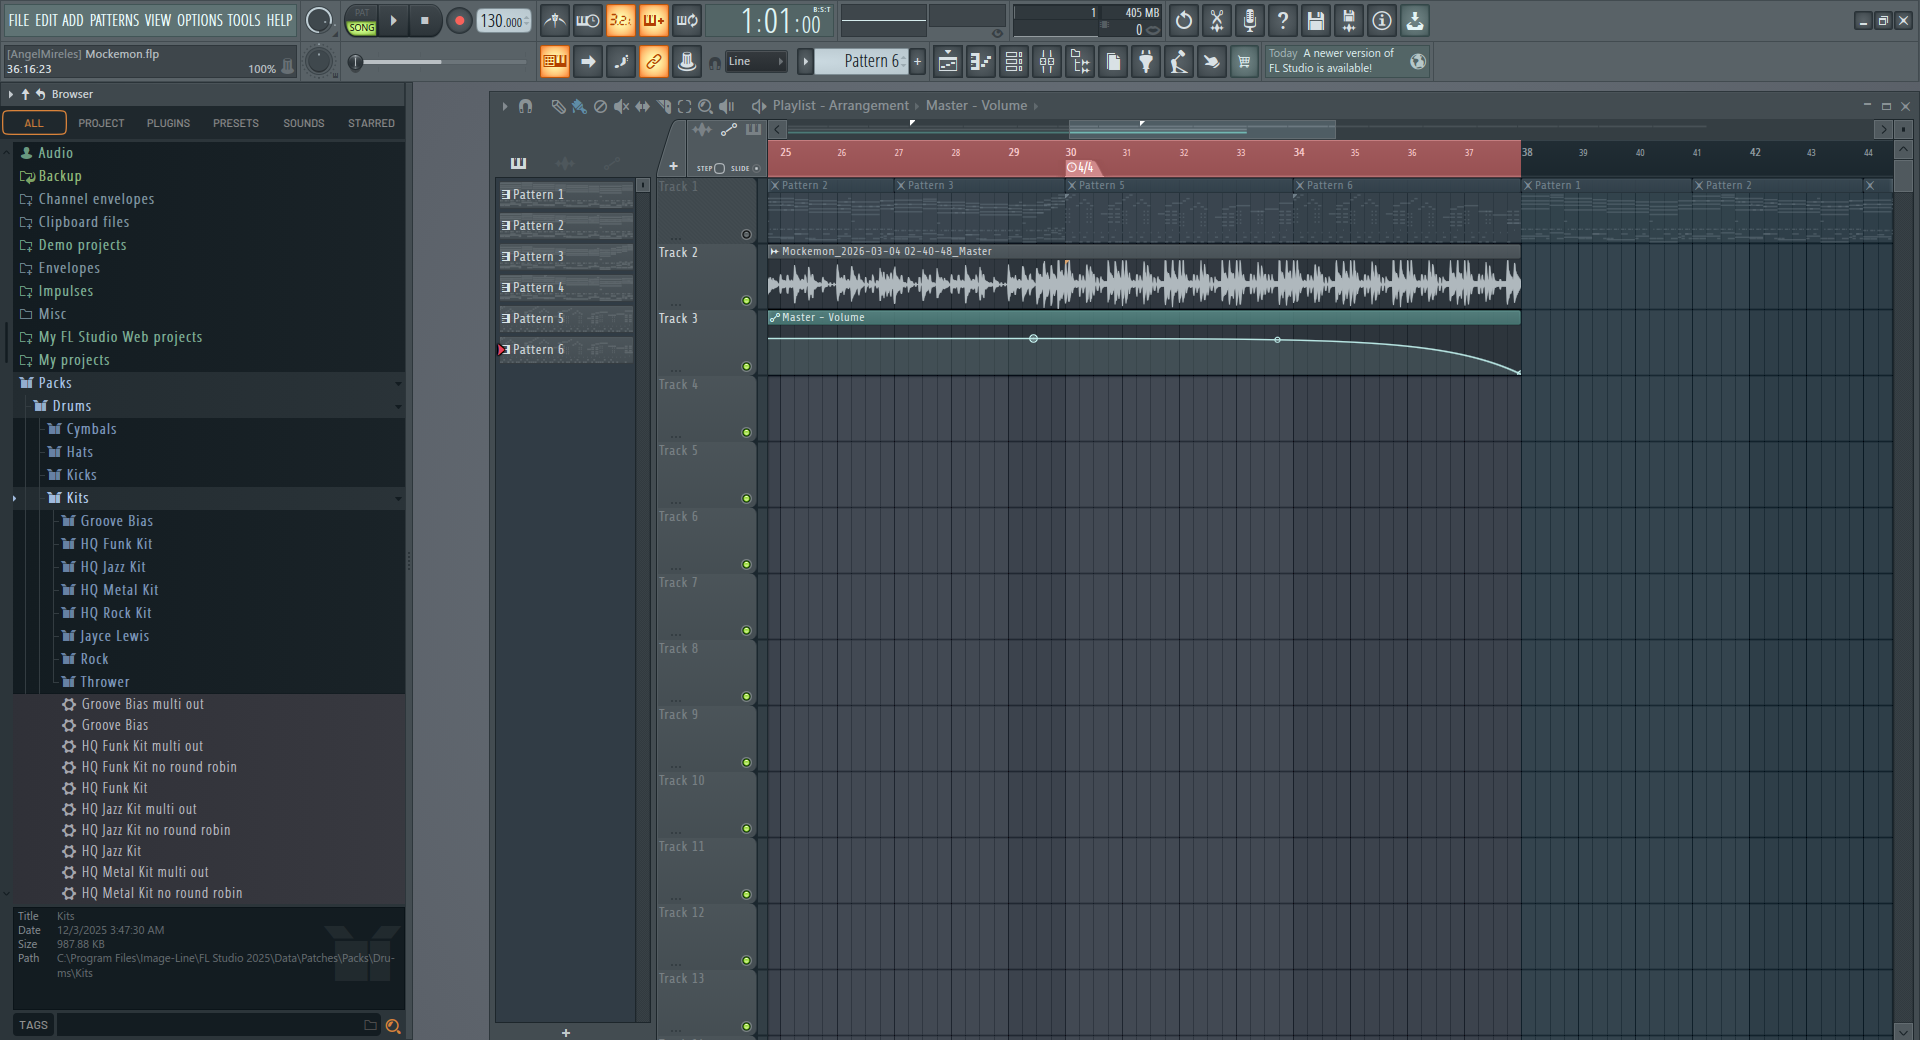Click the add new pattern plus button
Screen dimensions: 1920x1040
[917, 62]
